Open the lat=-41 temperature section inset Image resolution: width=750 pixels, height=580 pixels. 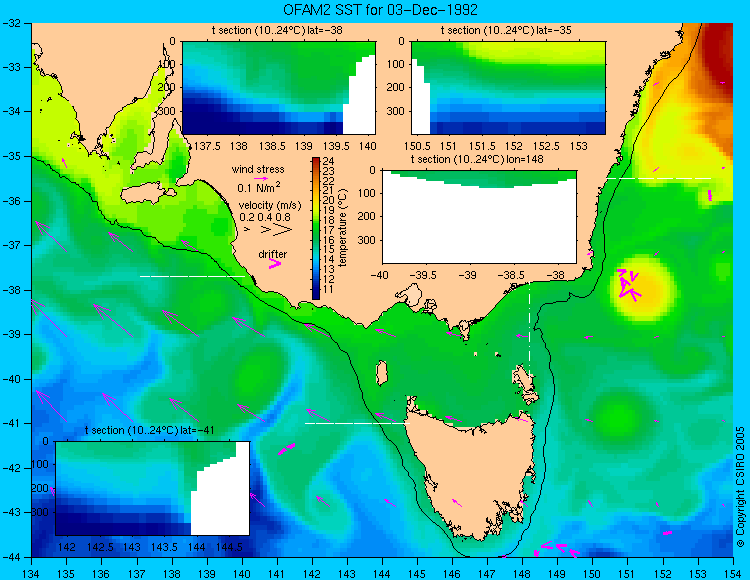pyautogui.click(x=153, y=488)
